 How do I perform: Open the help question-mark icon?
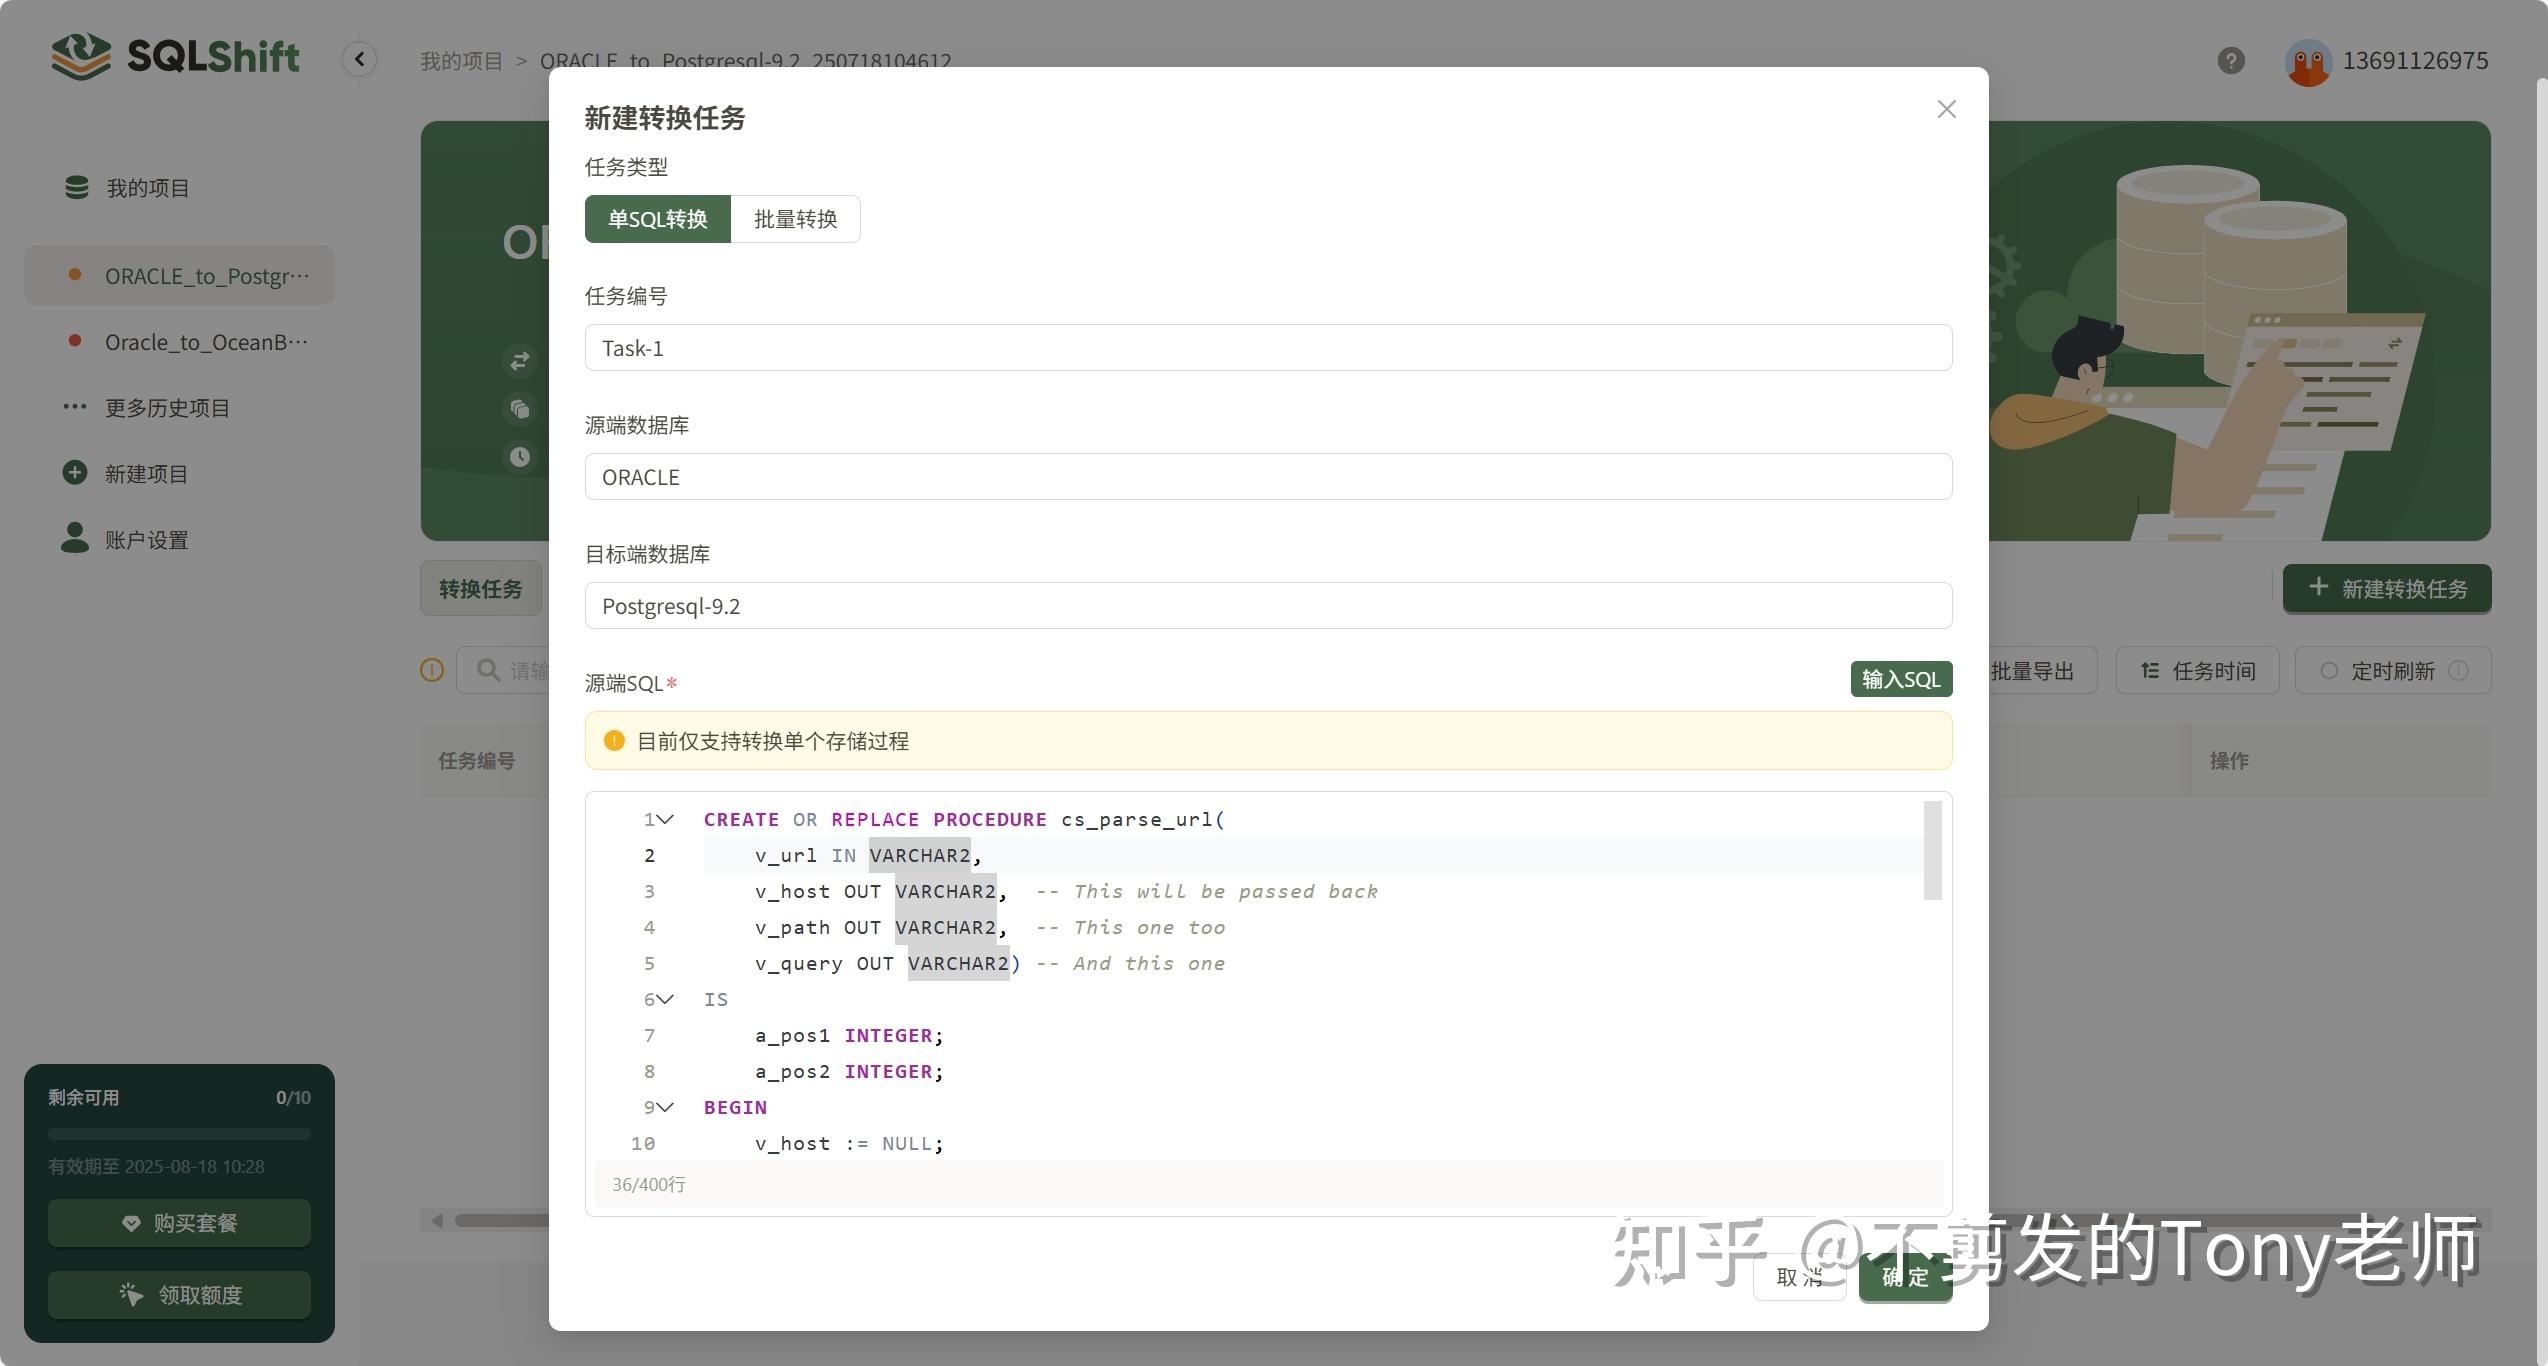coord(2231,61)
